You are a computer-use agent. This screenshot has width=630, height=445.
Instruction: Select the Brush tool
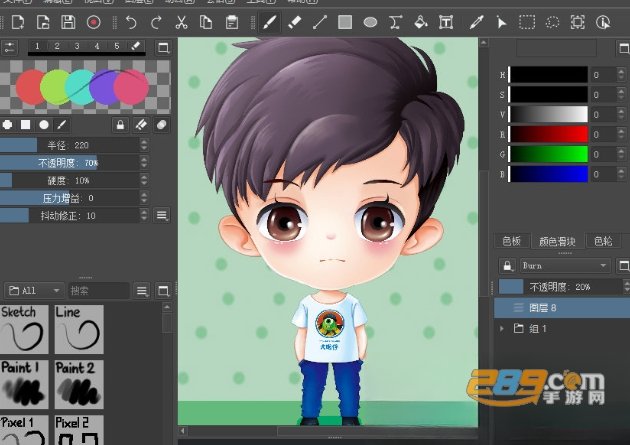click(x=269, y=22)
